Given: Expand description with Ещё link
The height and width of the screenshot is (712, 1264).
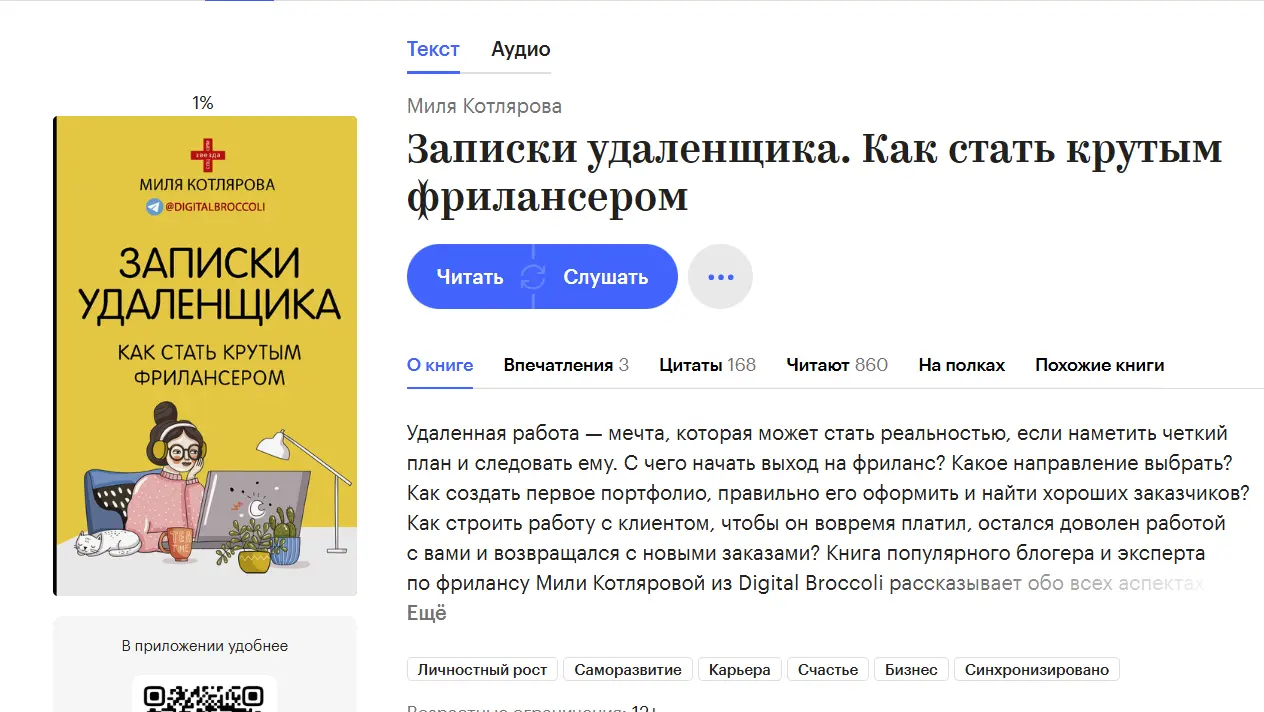Looking at the screenshot, I should 427,614.
